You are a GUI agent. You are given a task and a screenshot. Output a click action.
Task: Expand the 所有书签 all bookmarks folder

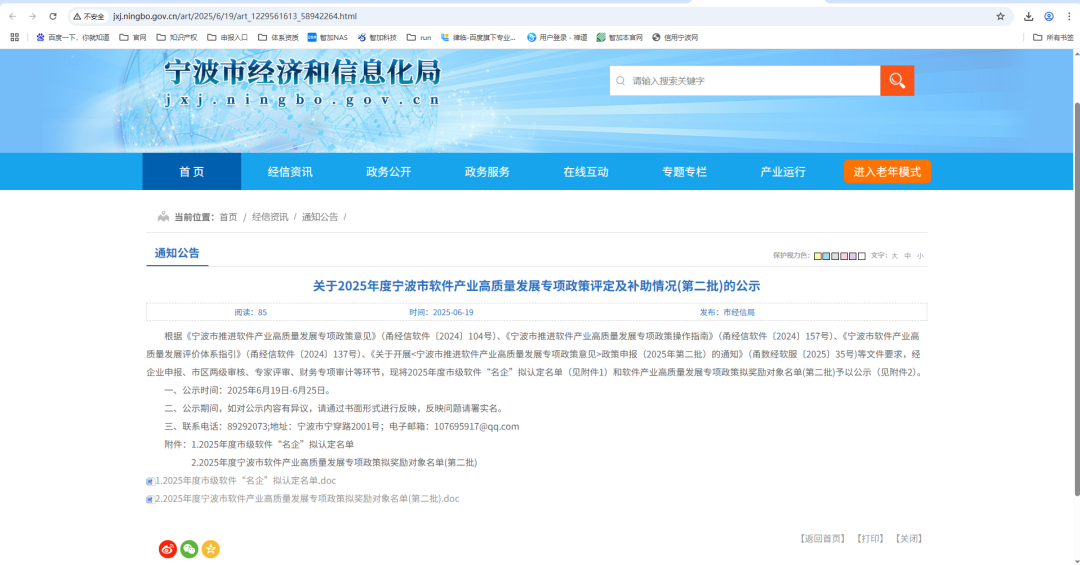tap(1053, 37)
